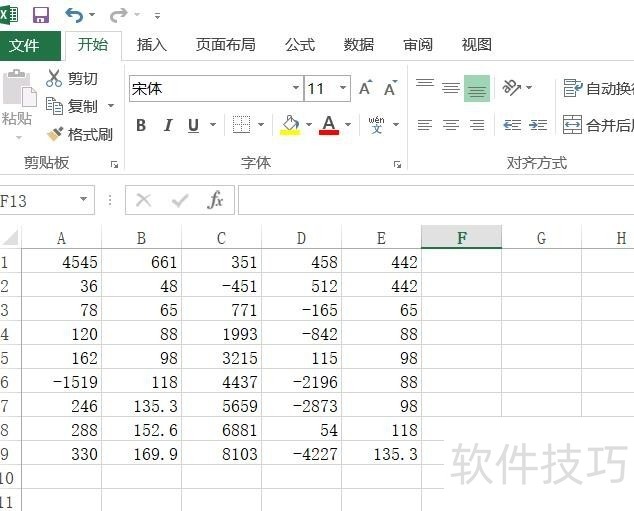The height and width of the screenshot is (511, 634).
Task: Expand the text orientation dropdown
Action: (x=529, y=87)
